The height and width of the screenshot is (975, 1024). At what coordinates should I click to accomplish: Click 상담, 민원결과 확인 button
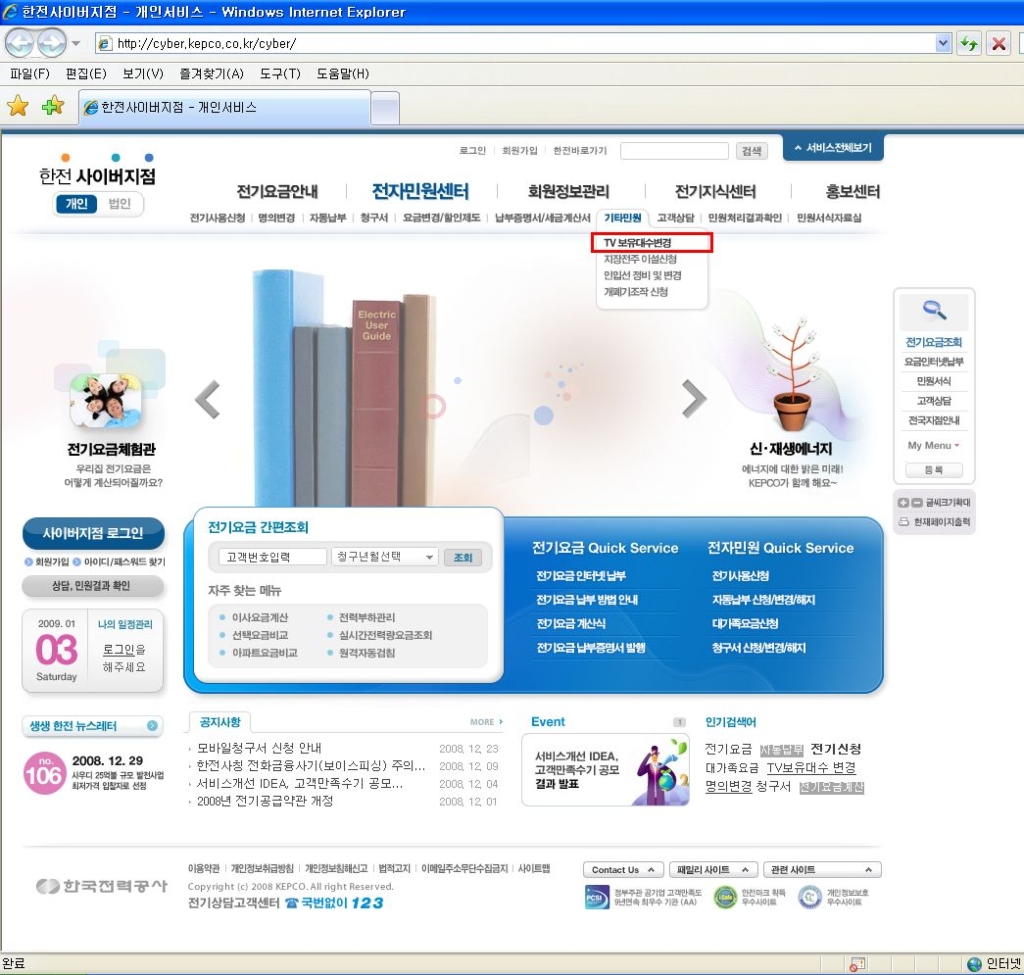pyautogui.click(x=92, y=586)
